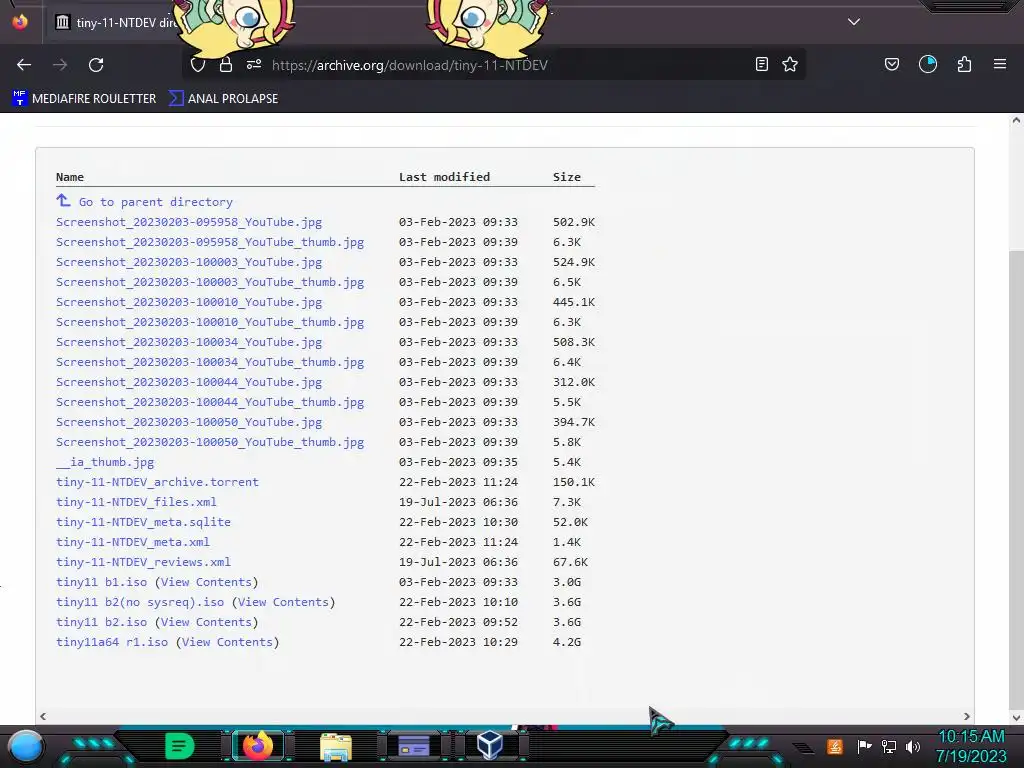Open __ia_thumb.jpg file
The height and width of the screenshot is (768, 1024).
point(105,462)
